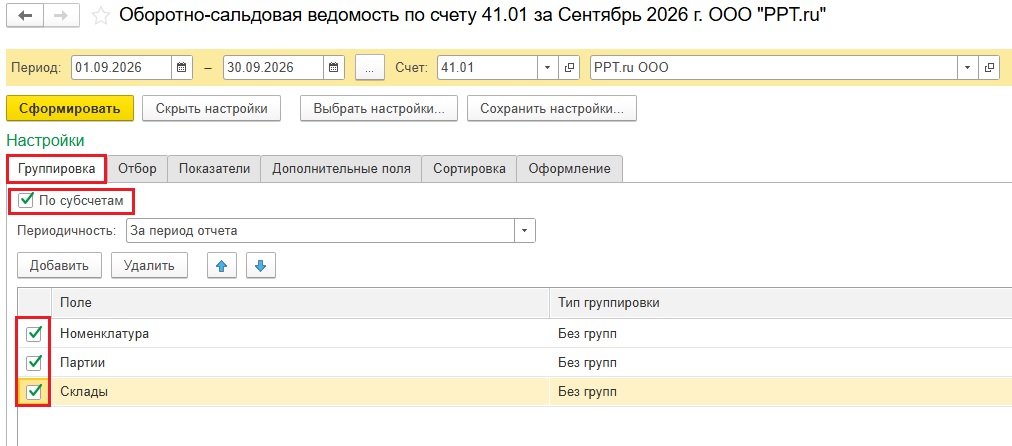This screenshot has width=1012, height=446.
Task: Click Без групп in the Склады row
Action: (x=587, y=392)
